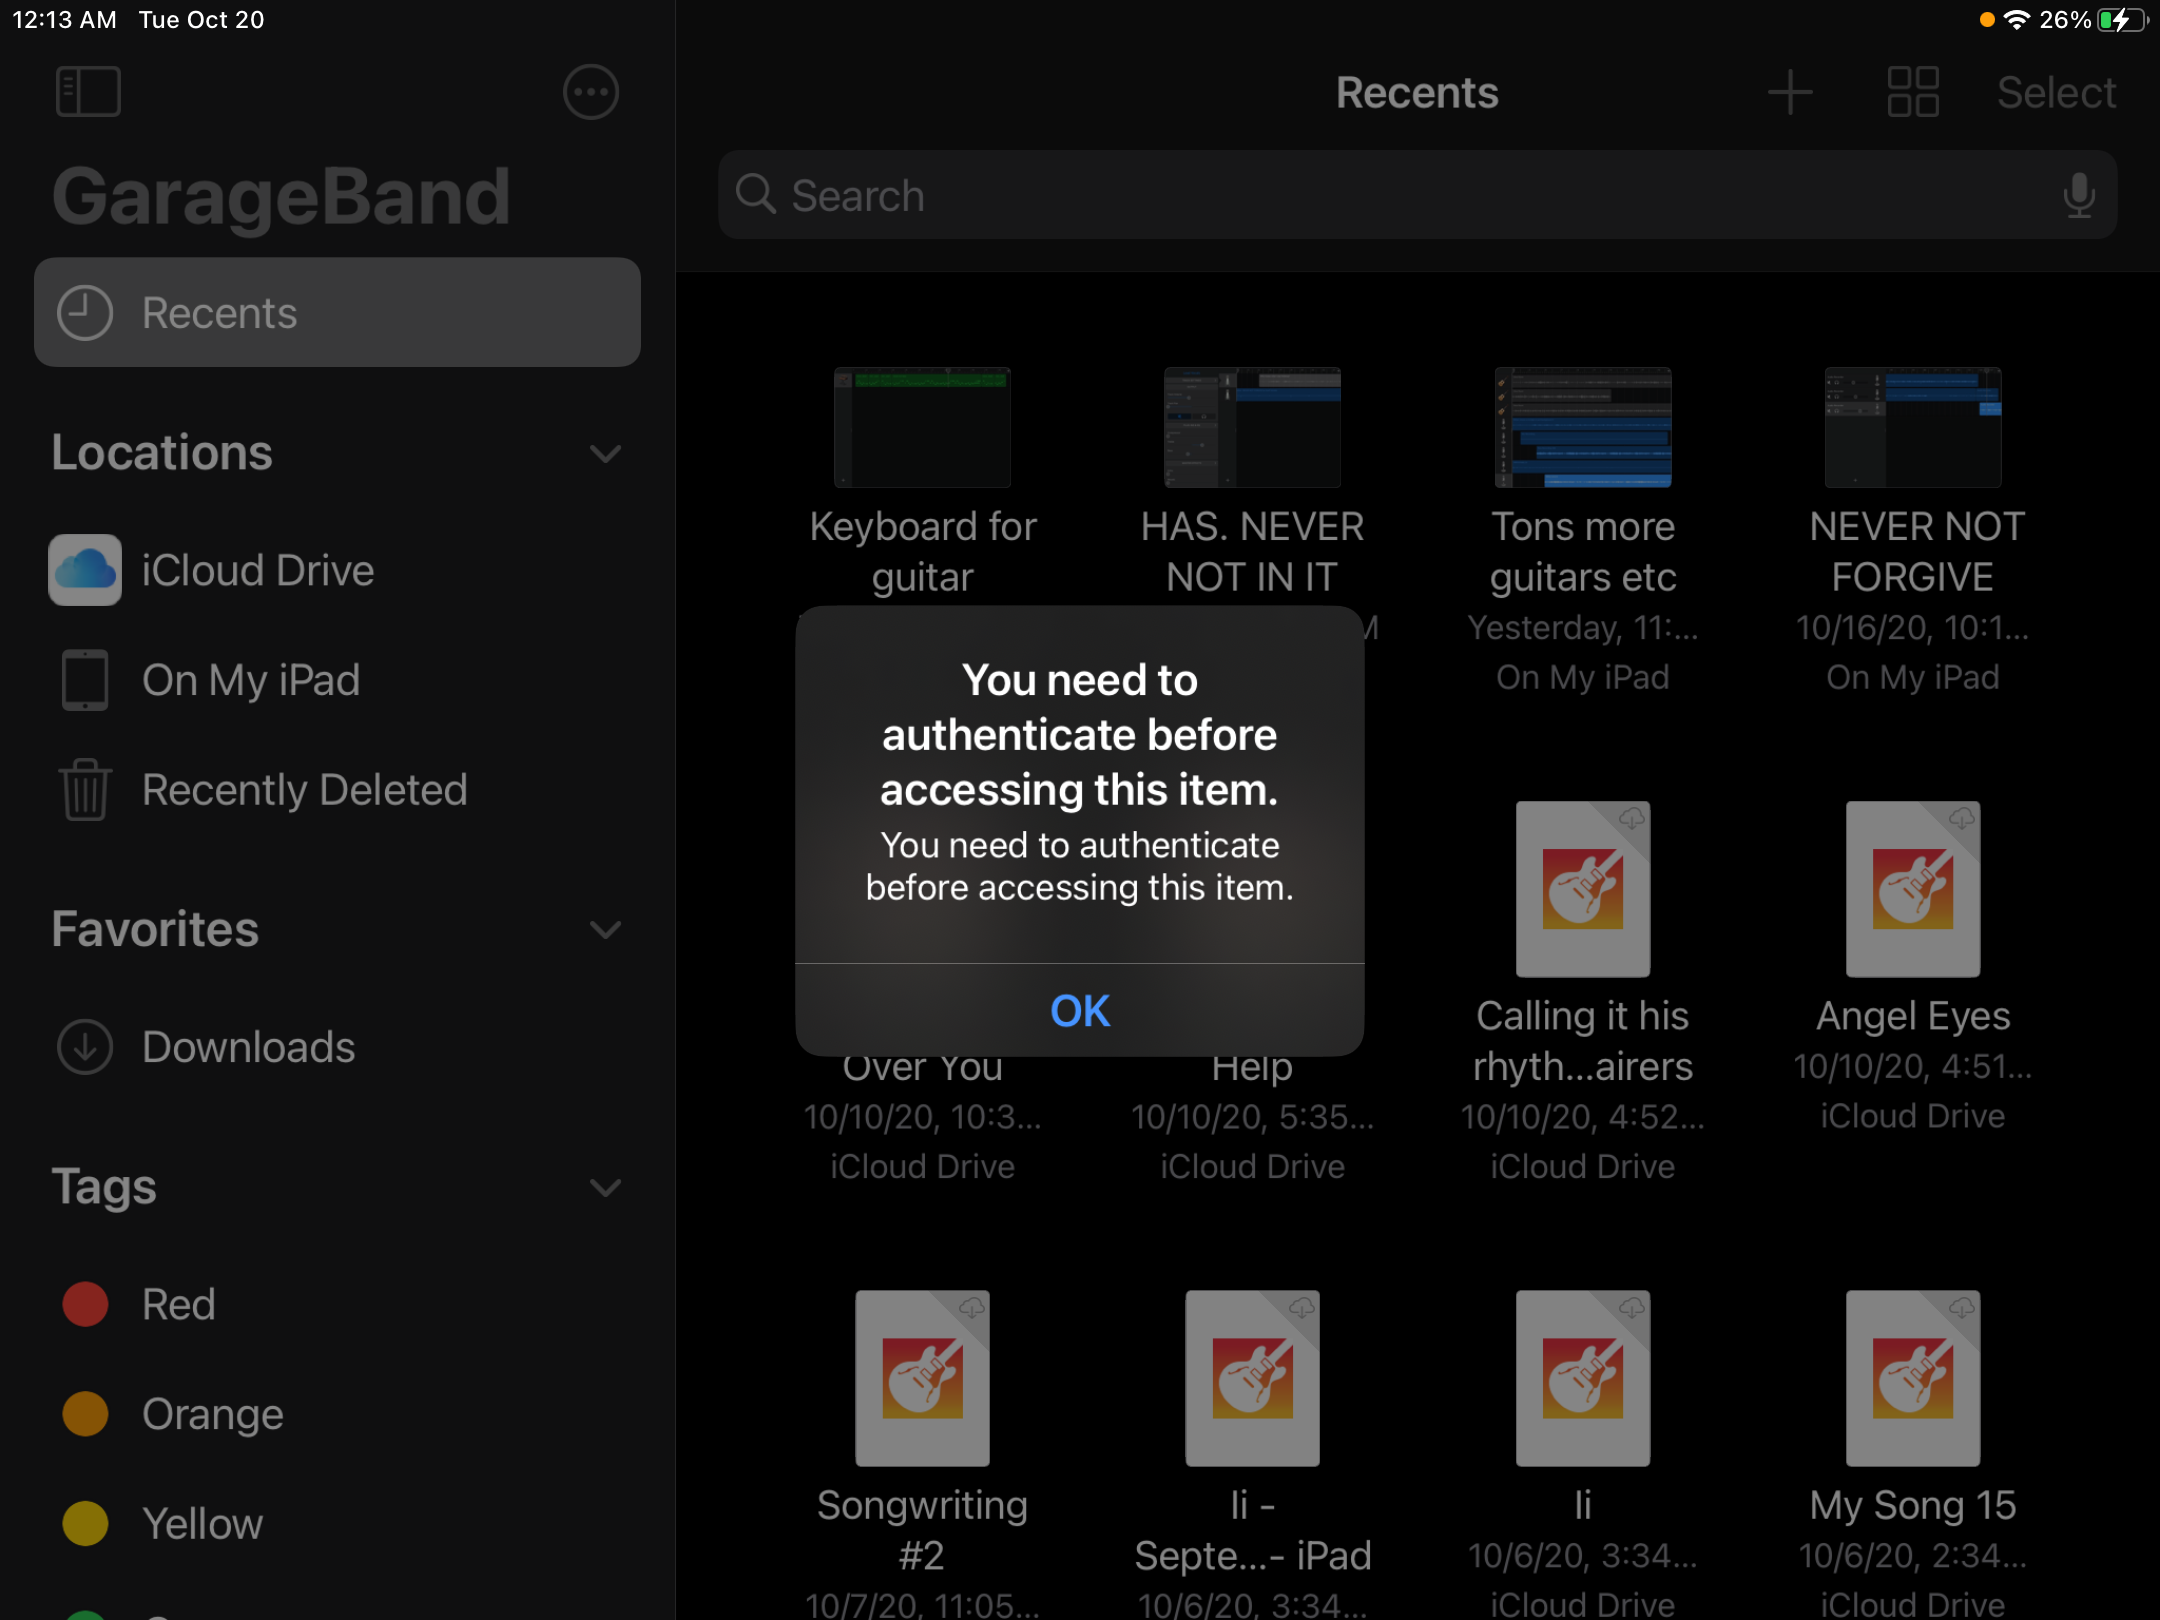Screen dimensions: 2160x1620
Task: Collapse the Locations section chevron
Action: click(x=605, y=453)
